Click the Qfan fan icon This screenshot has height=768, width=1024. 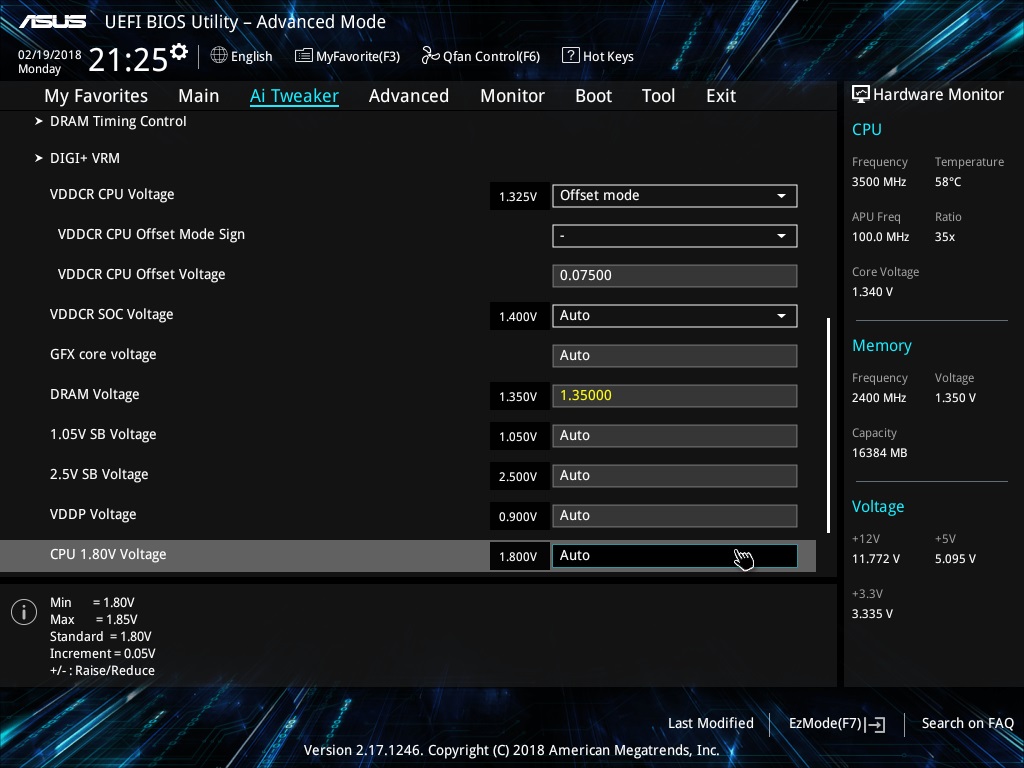click(430, 56)
